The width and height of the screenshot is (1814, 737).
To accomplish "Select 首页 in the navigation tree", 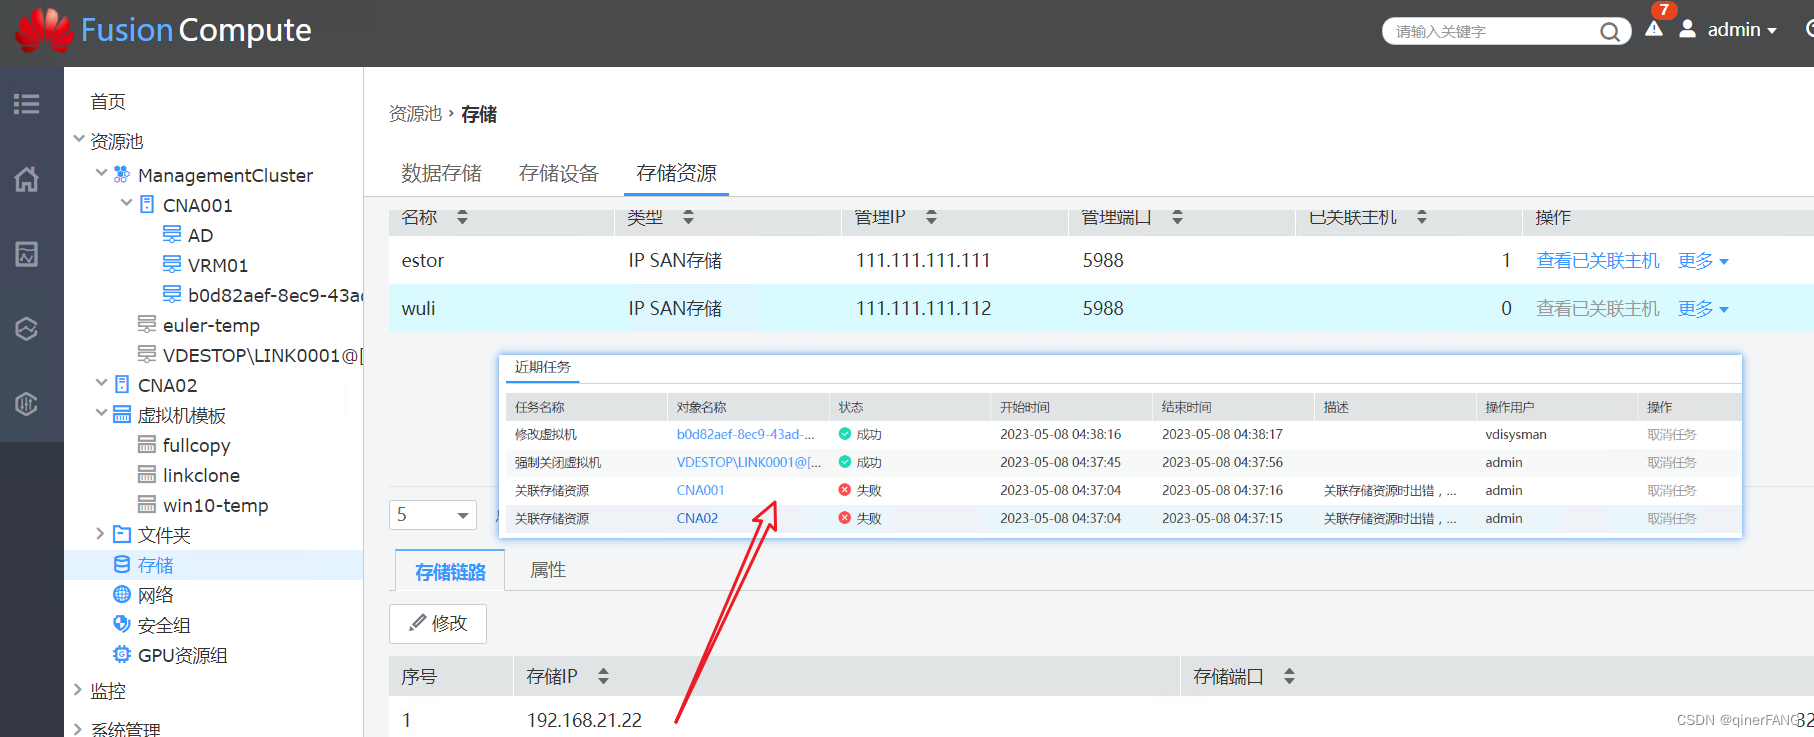I will (108, 102).
